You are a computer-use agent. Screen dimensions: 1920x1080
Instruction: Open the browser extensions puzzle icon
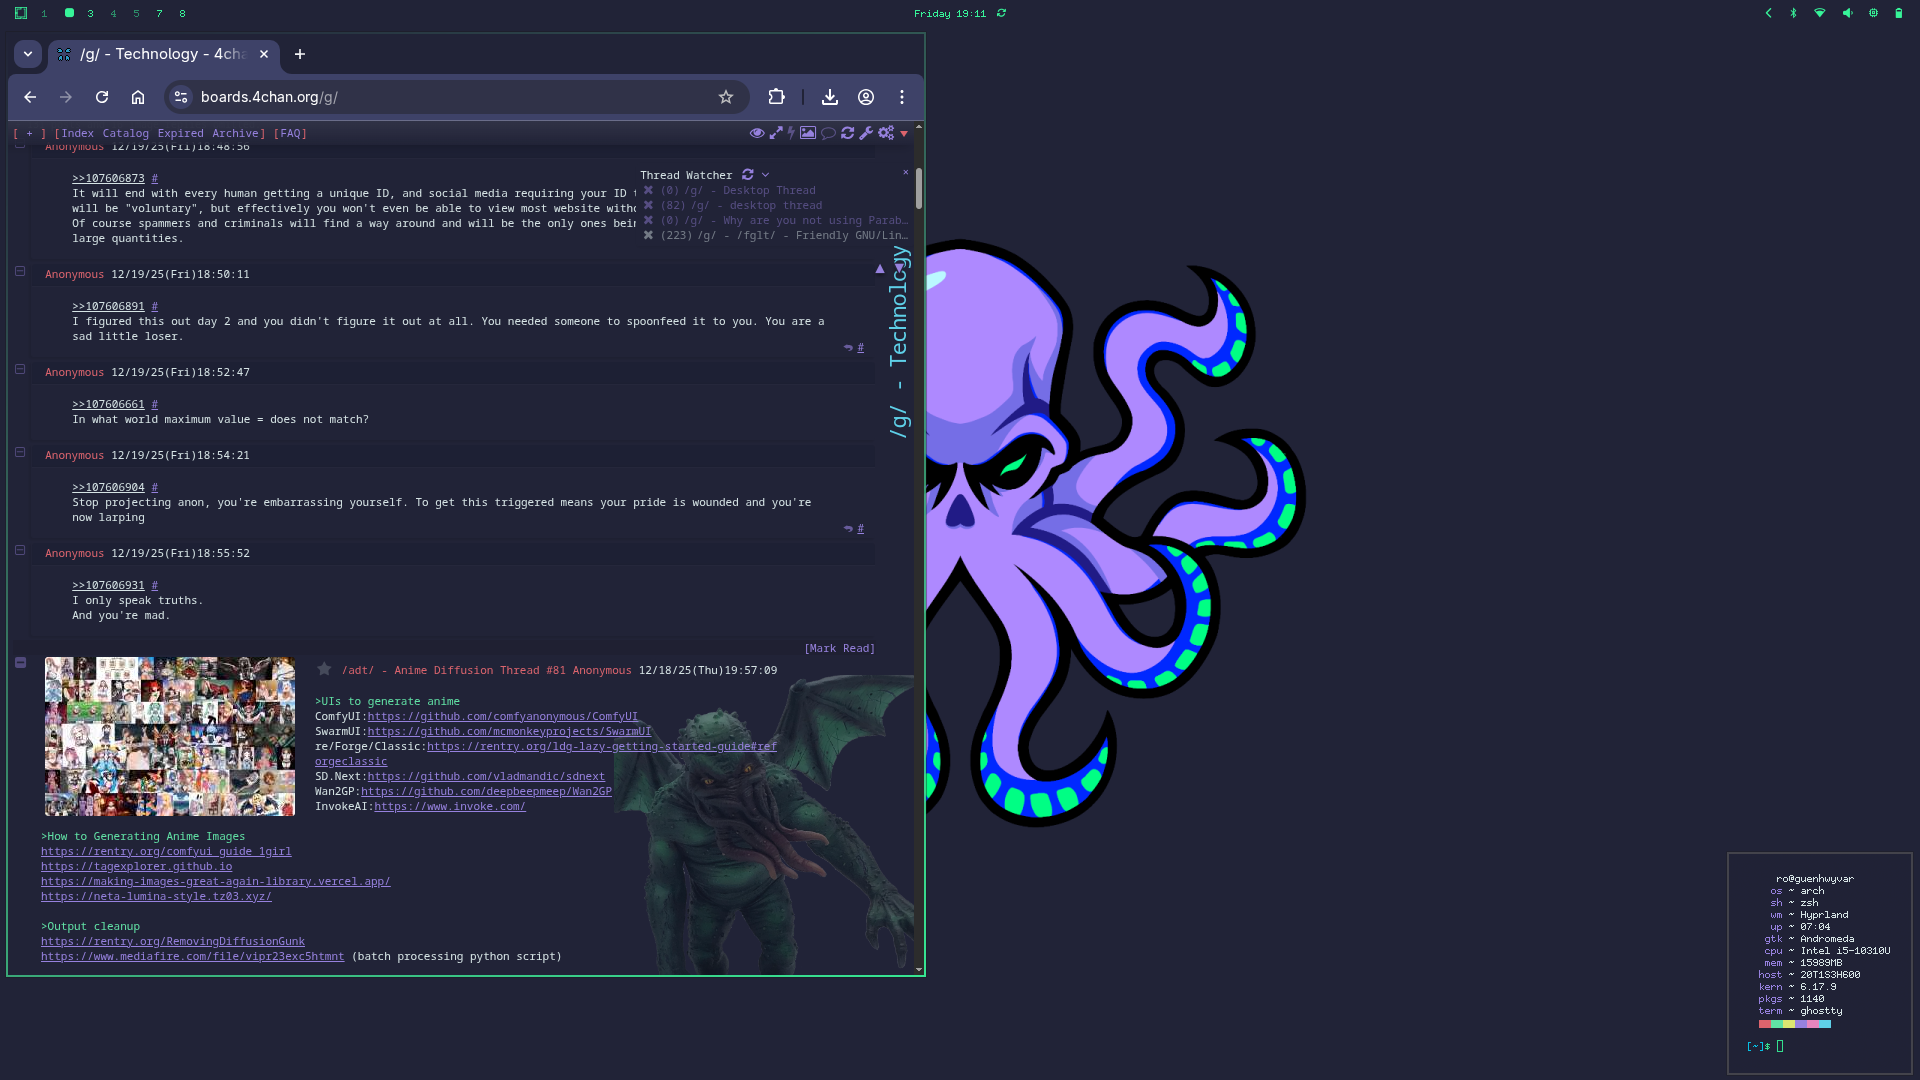coord(776,97)
